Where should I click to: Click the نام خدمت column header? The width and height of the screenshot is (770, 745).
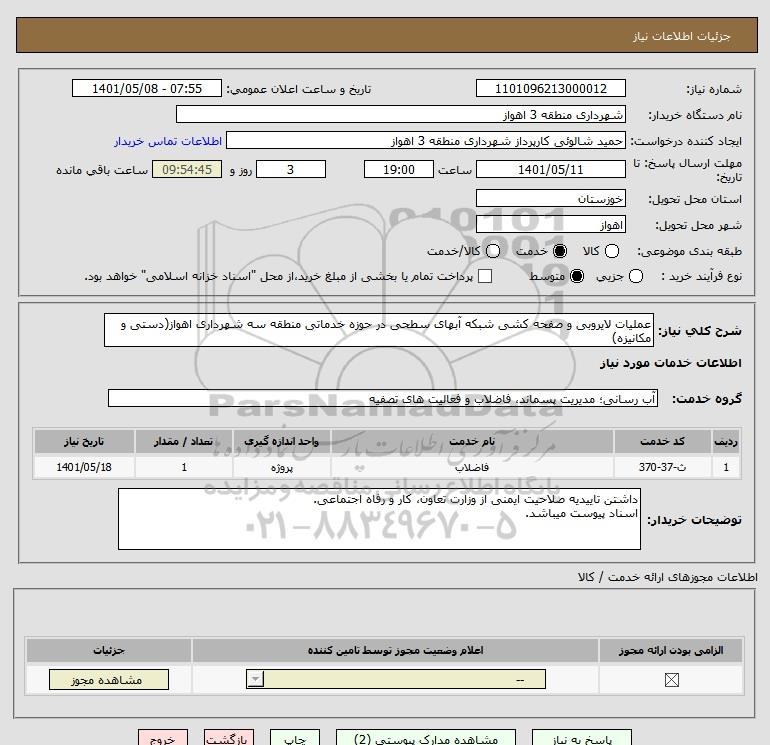click(x=472, y=441)
